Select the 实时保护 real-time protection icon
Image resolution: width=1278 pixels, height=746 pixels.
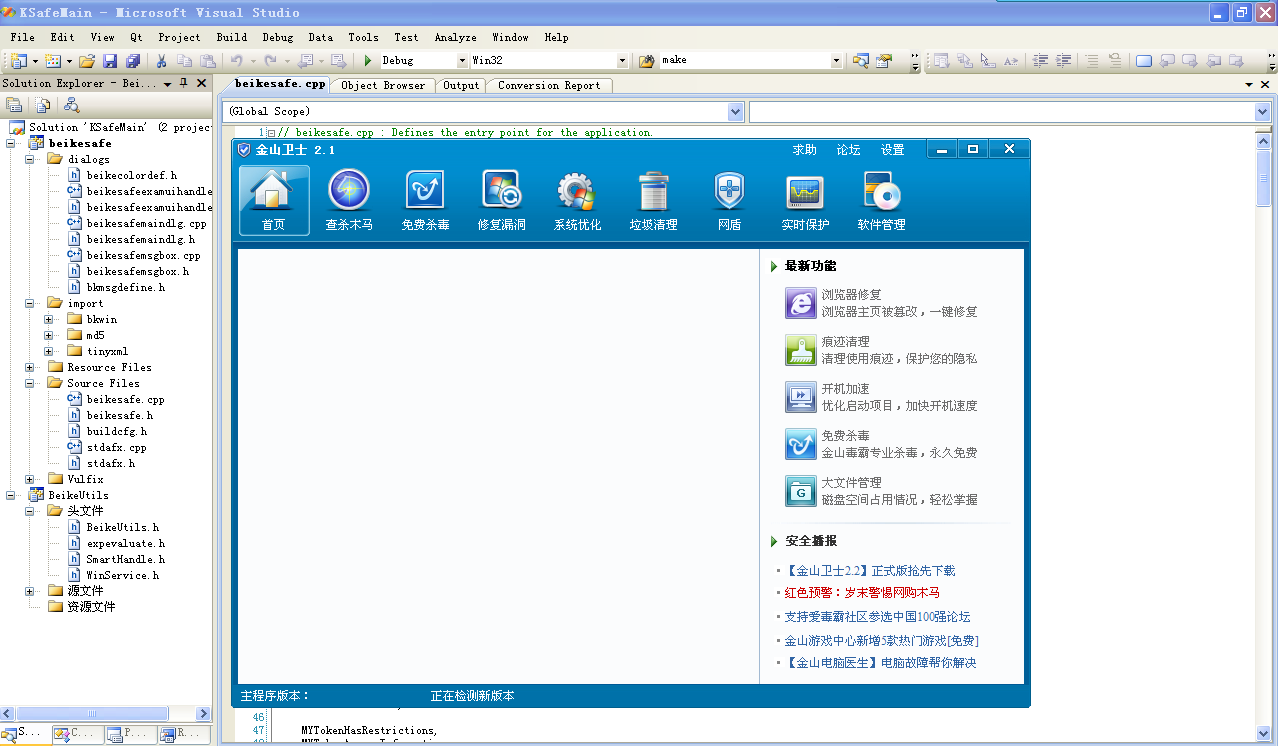coord(805,191)
